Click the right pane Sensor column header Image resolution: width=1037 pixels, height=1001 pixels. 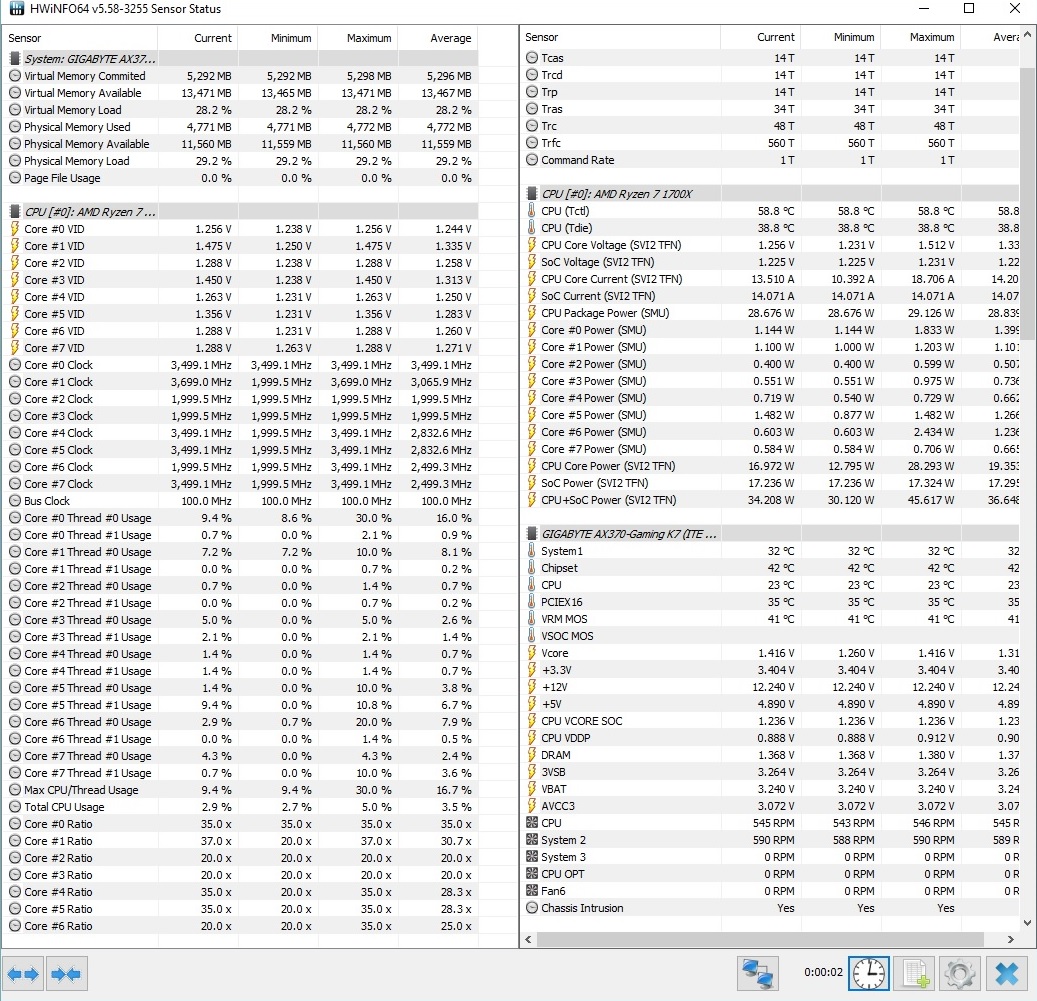pos(620,37)
